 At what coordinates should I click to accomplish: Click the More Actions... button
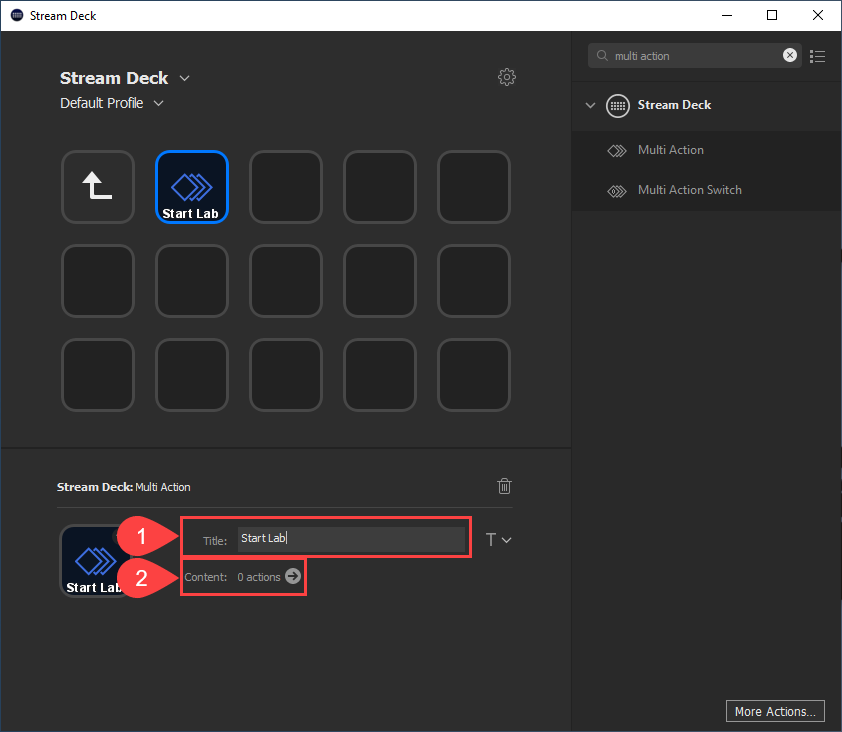point(775,711)
